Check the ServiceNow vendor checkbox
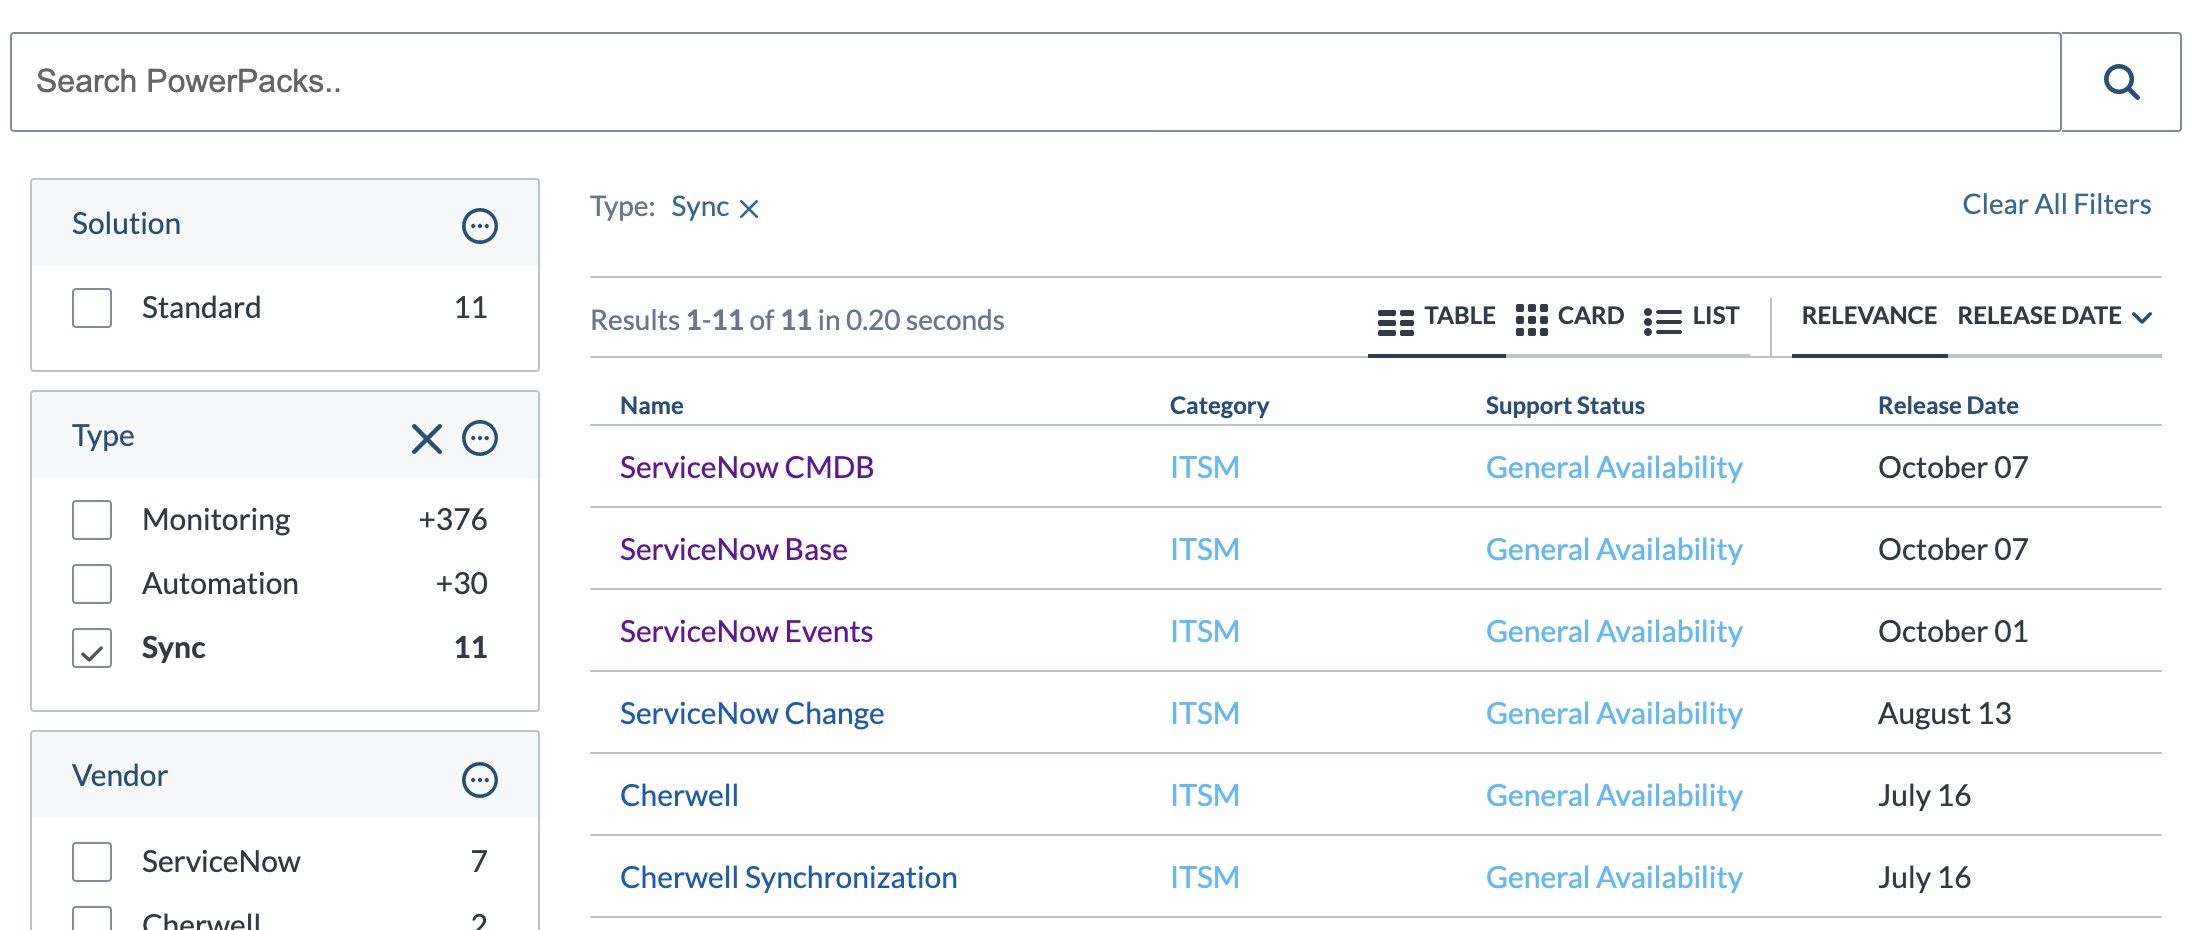 [x=92, y=862]
